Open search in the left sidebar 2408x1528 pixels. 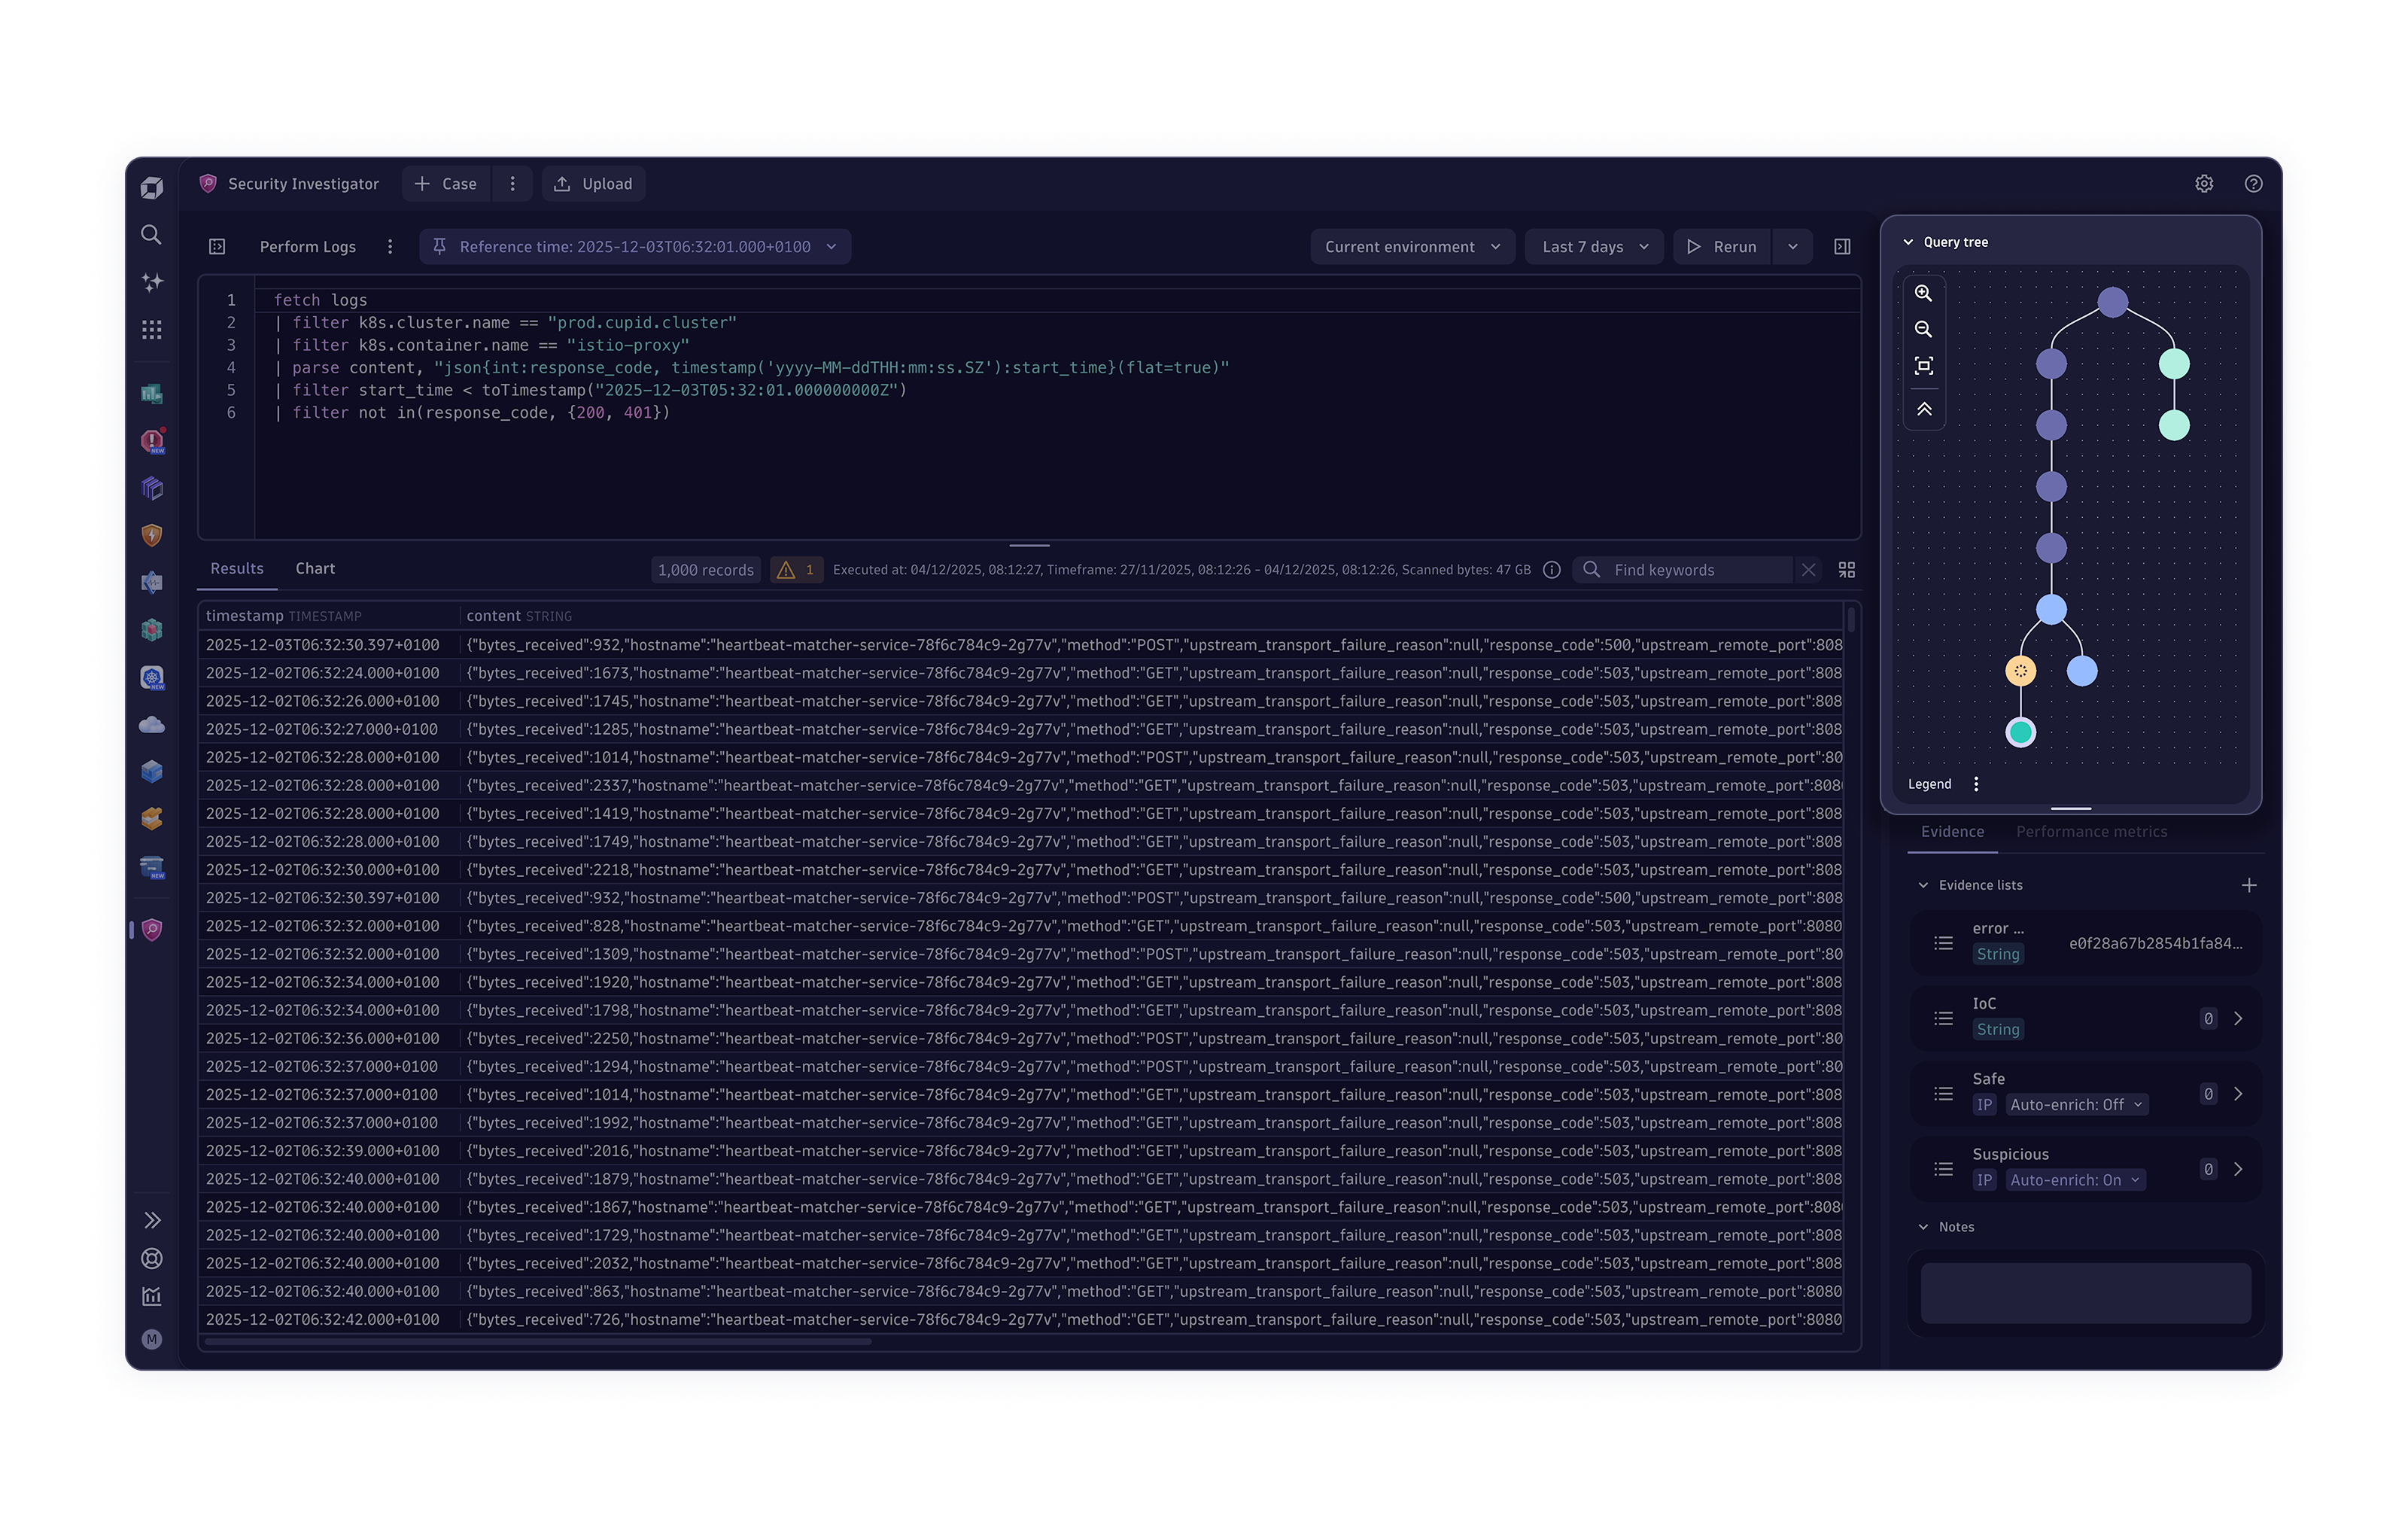[x=151, y=235]
